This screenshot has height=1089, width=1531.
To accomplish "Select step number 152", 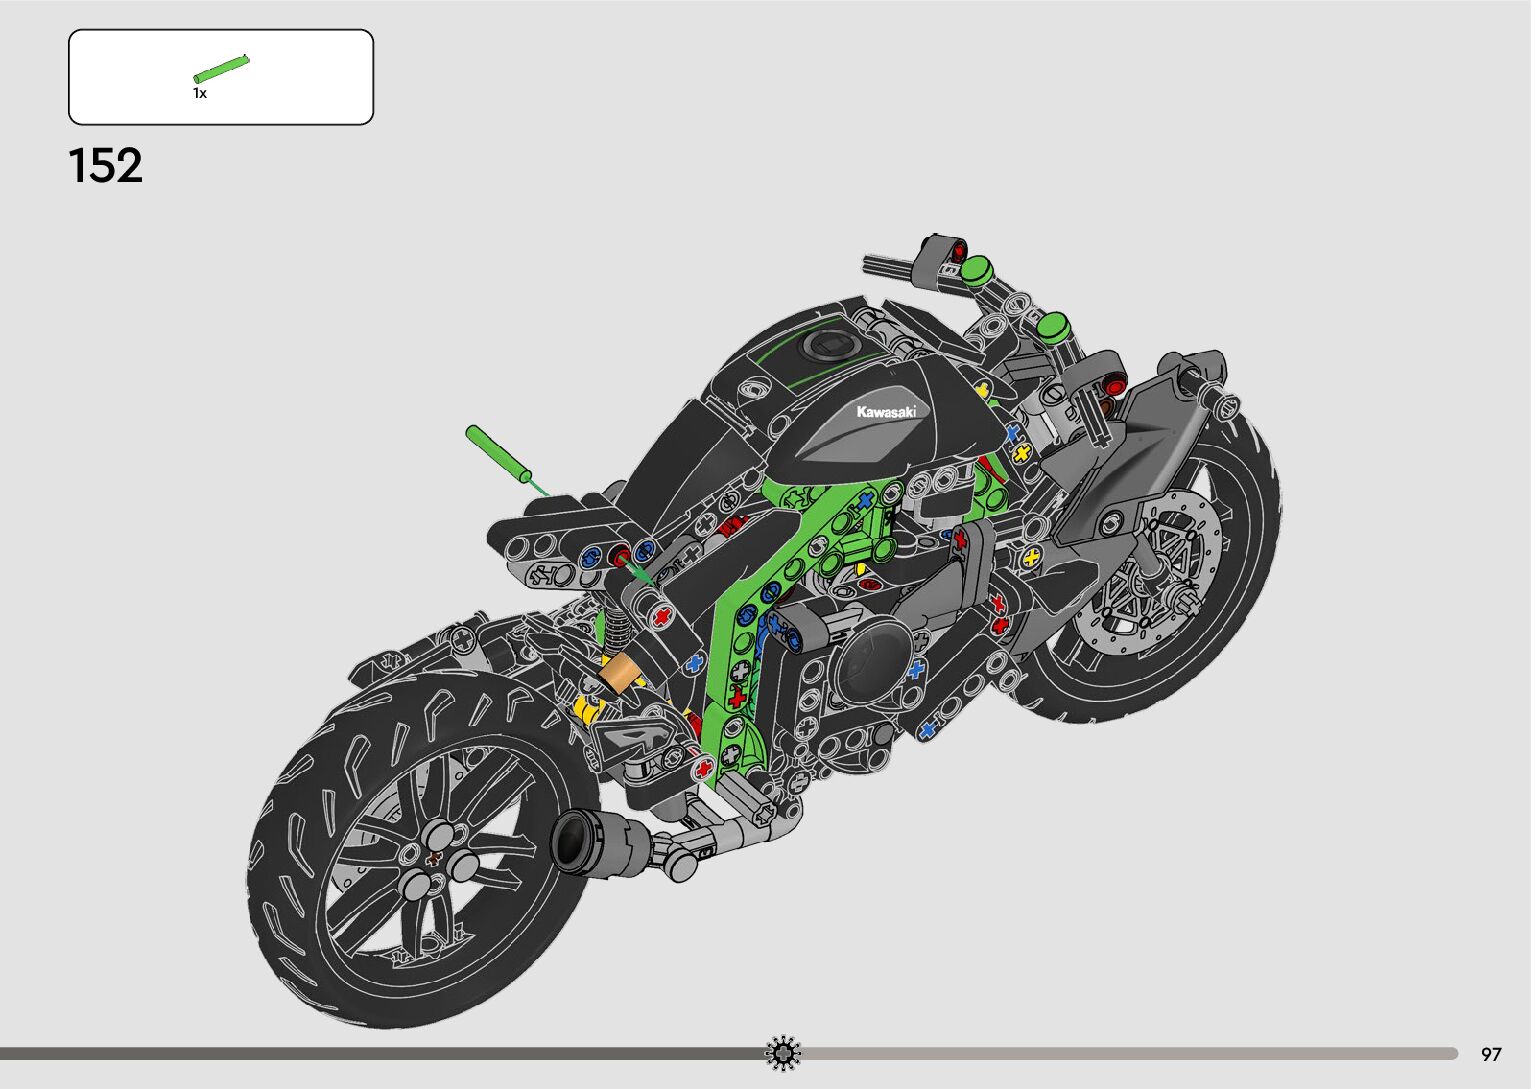I will [105, 166].
